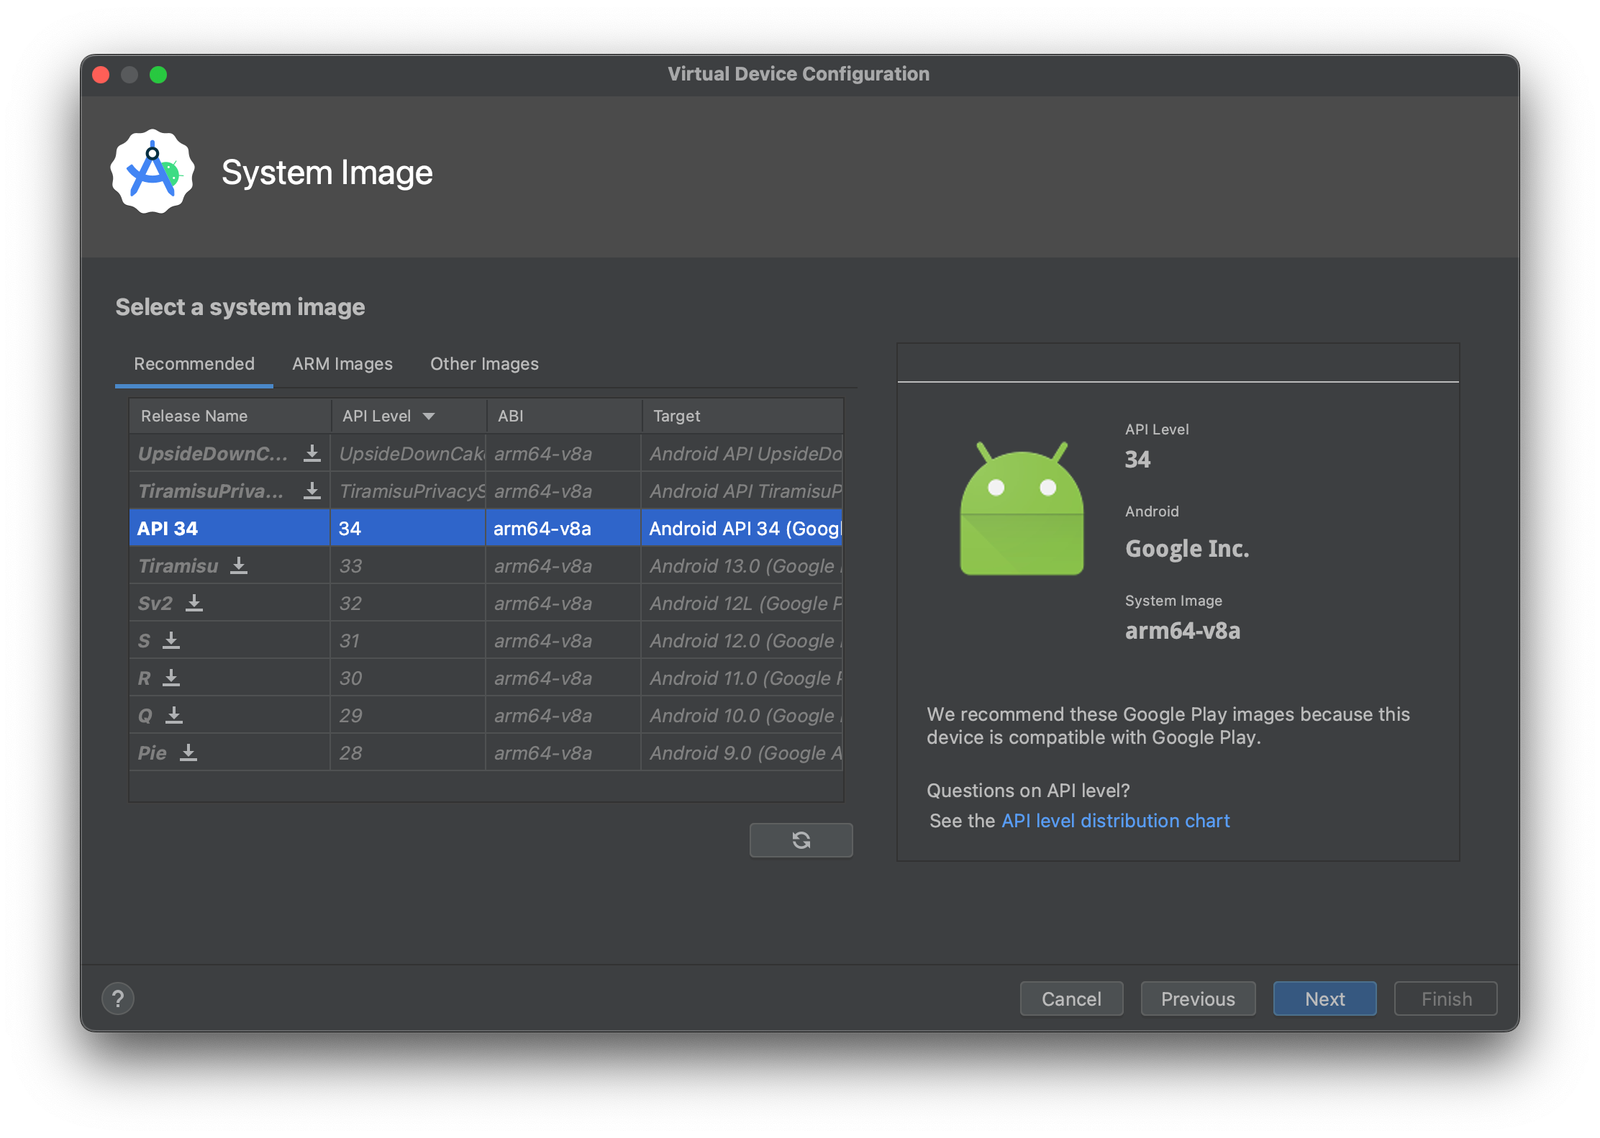This screenshot has height=1138, width=1600.
Task: Refresh the system image list
Action: point(800,840)
